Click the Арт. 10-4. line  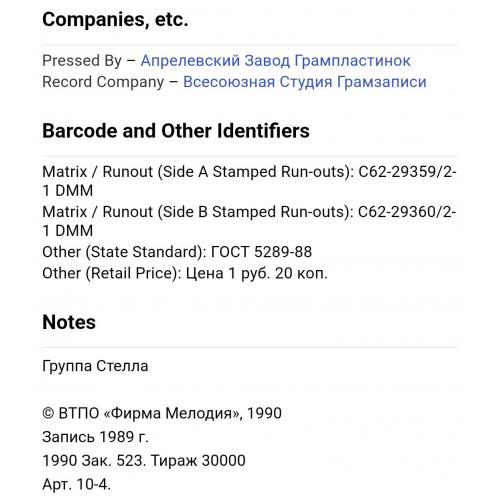(x=76, y=484)
